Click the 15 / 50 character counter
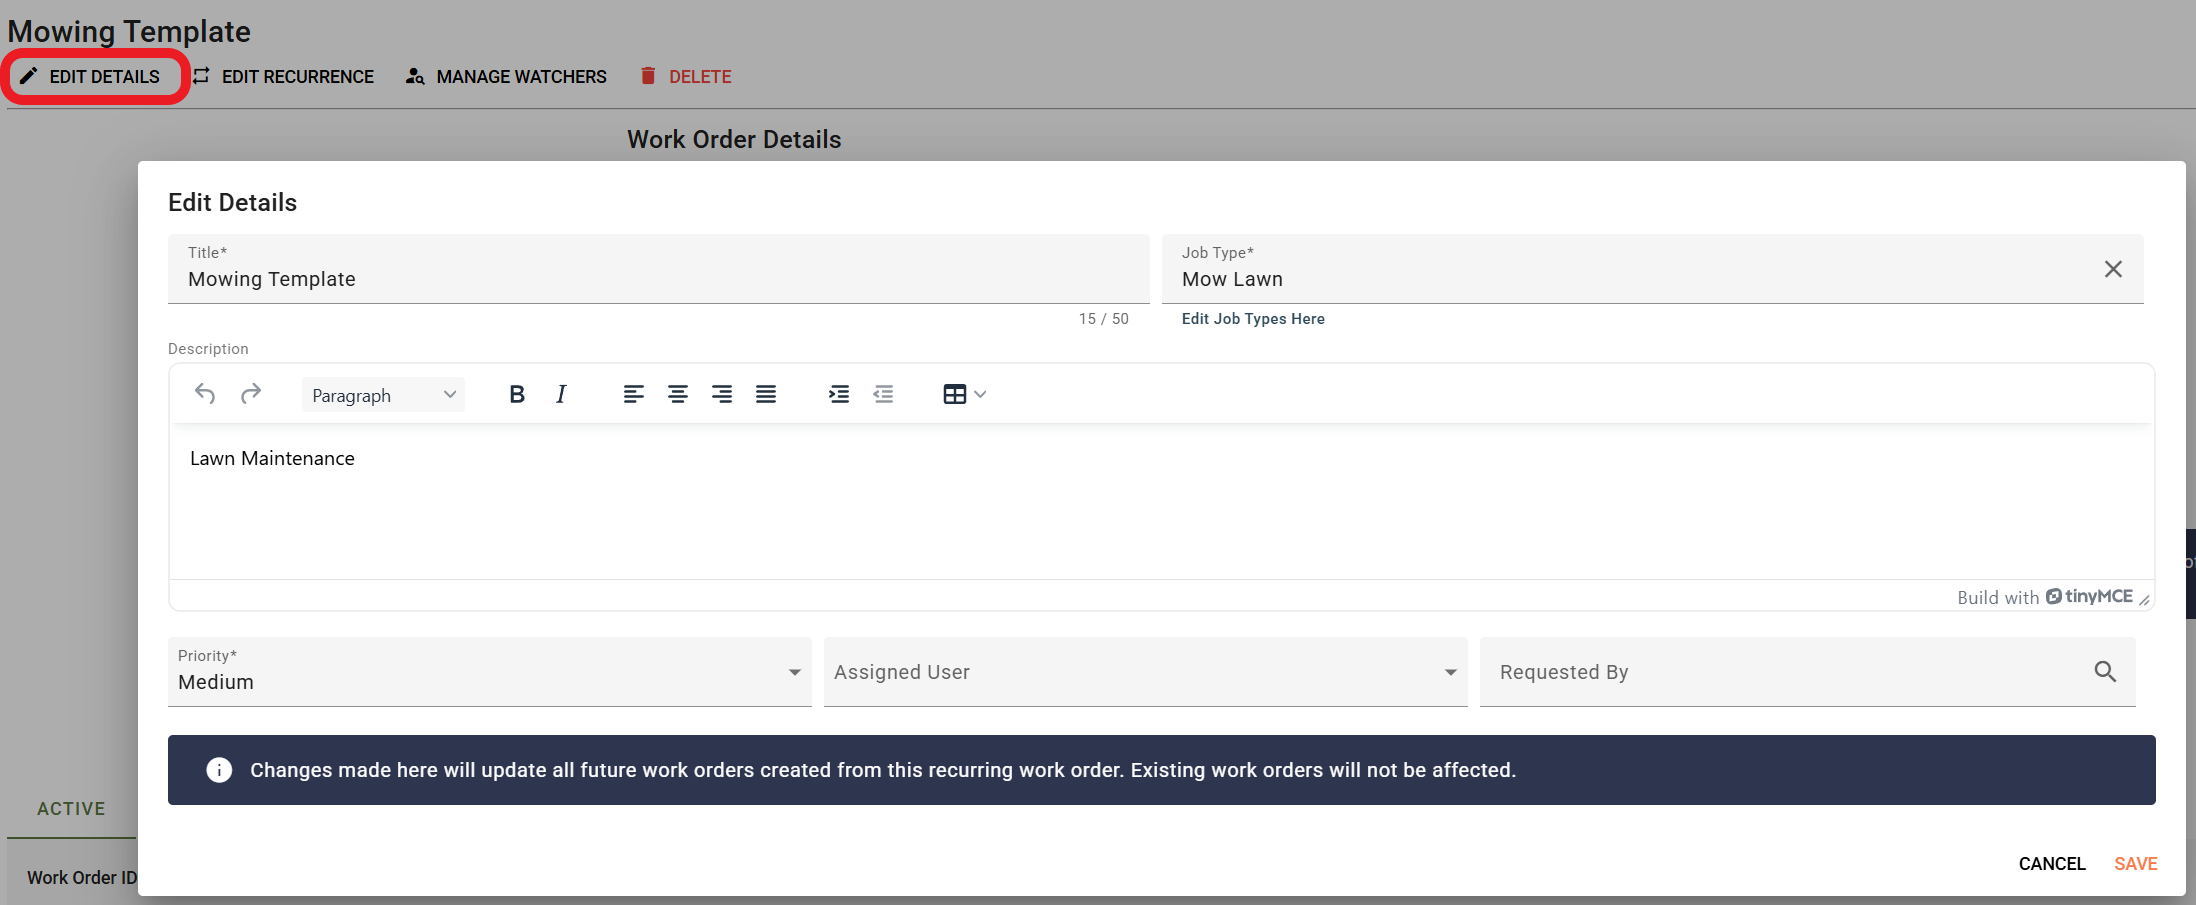Viewport: 2196px width, 905px height. 1103,319
